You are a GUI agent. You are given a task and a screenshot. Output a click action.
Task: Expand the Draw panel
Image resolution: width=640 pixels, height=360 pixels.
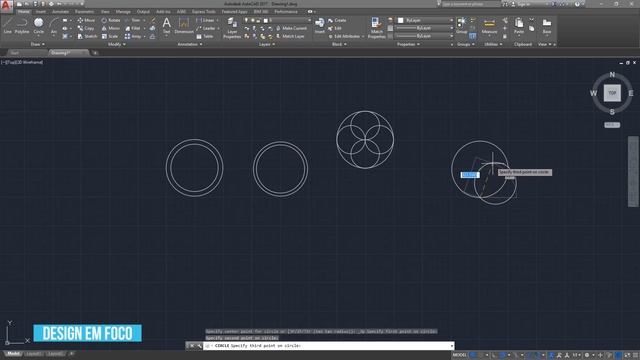tap(38, 44)
